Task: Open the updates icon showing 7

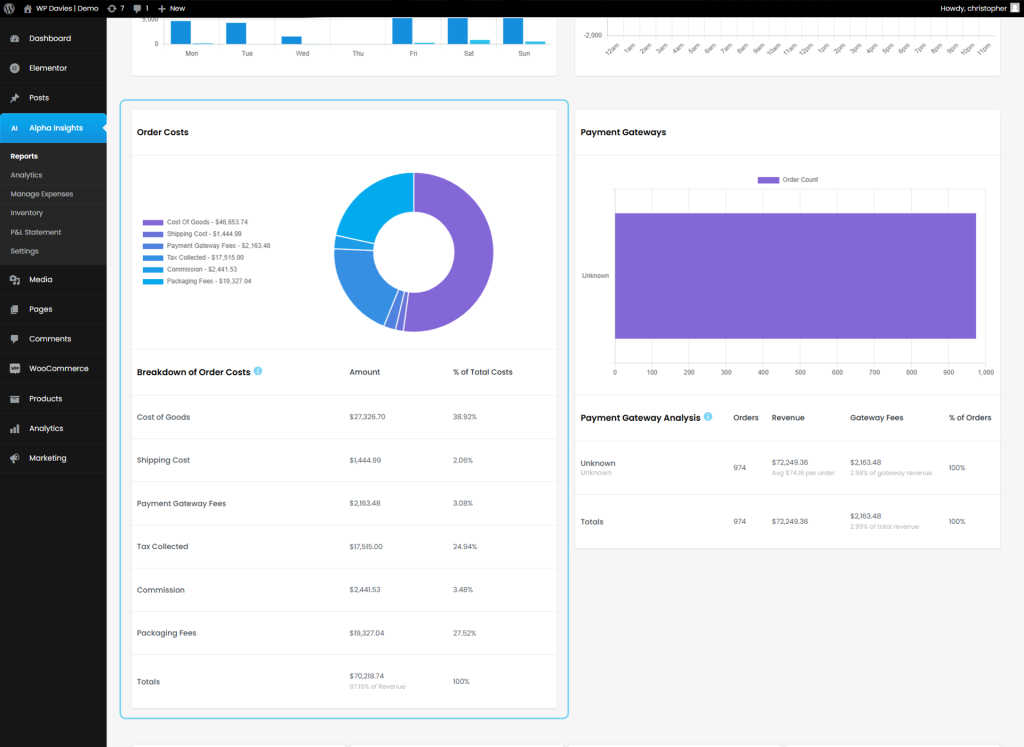Action: point(115,8)
